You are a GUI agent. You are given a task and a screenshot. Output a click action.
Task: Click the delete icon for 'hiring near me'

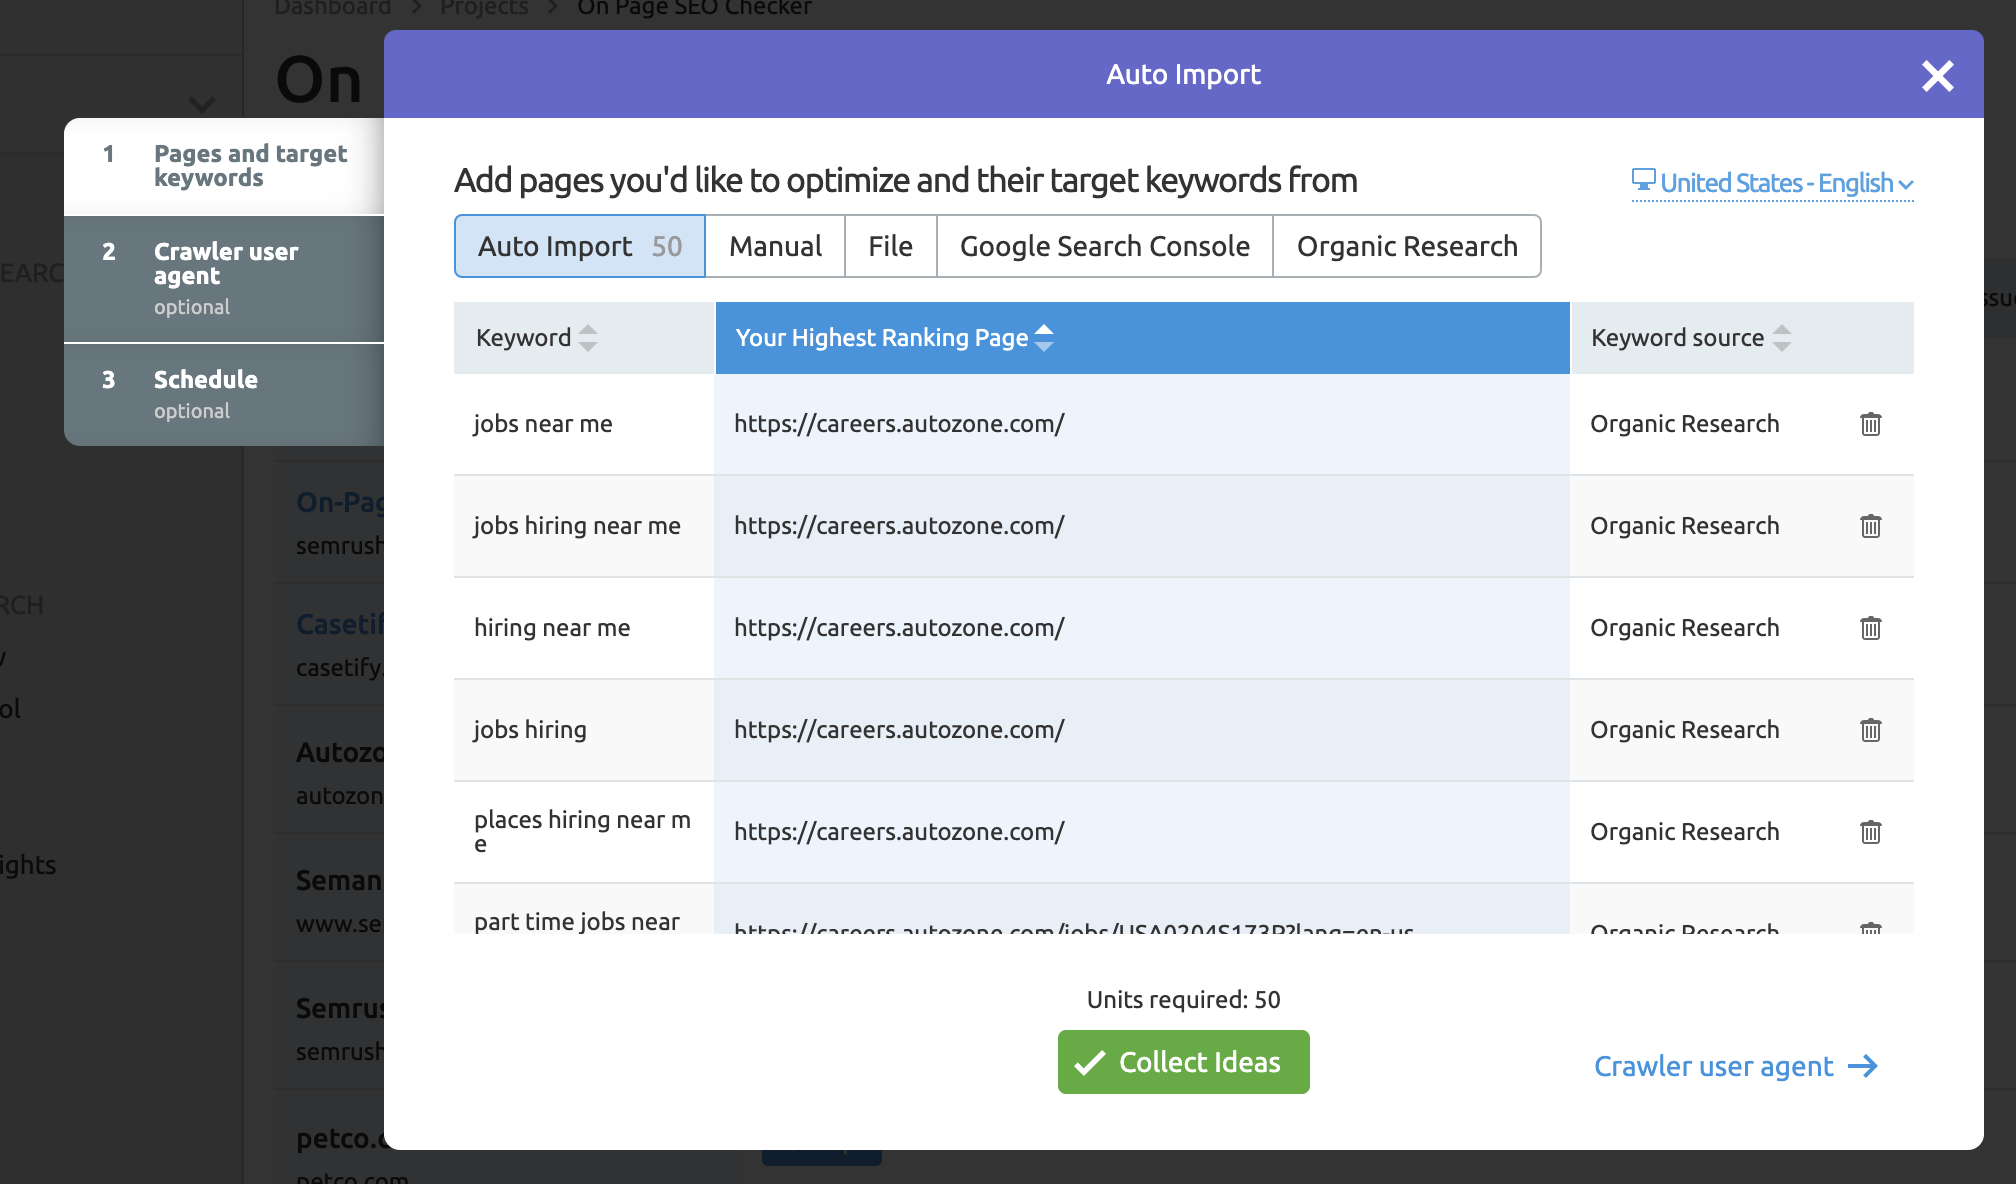tap(1871, 627)
